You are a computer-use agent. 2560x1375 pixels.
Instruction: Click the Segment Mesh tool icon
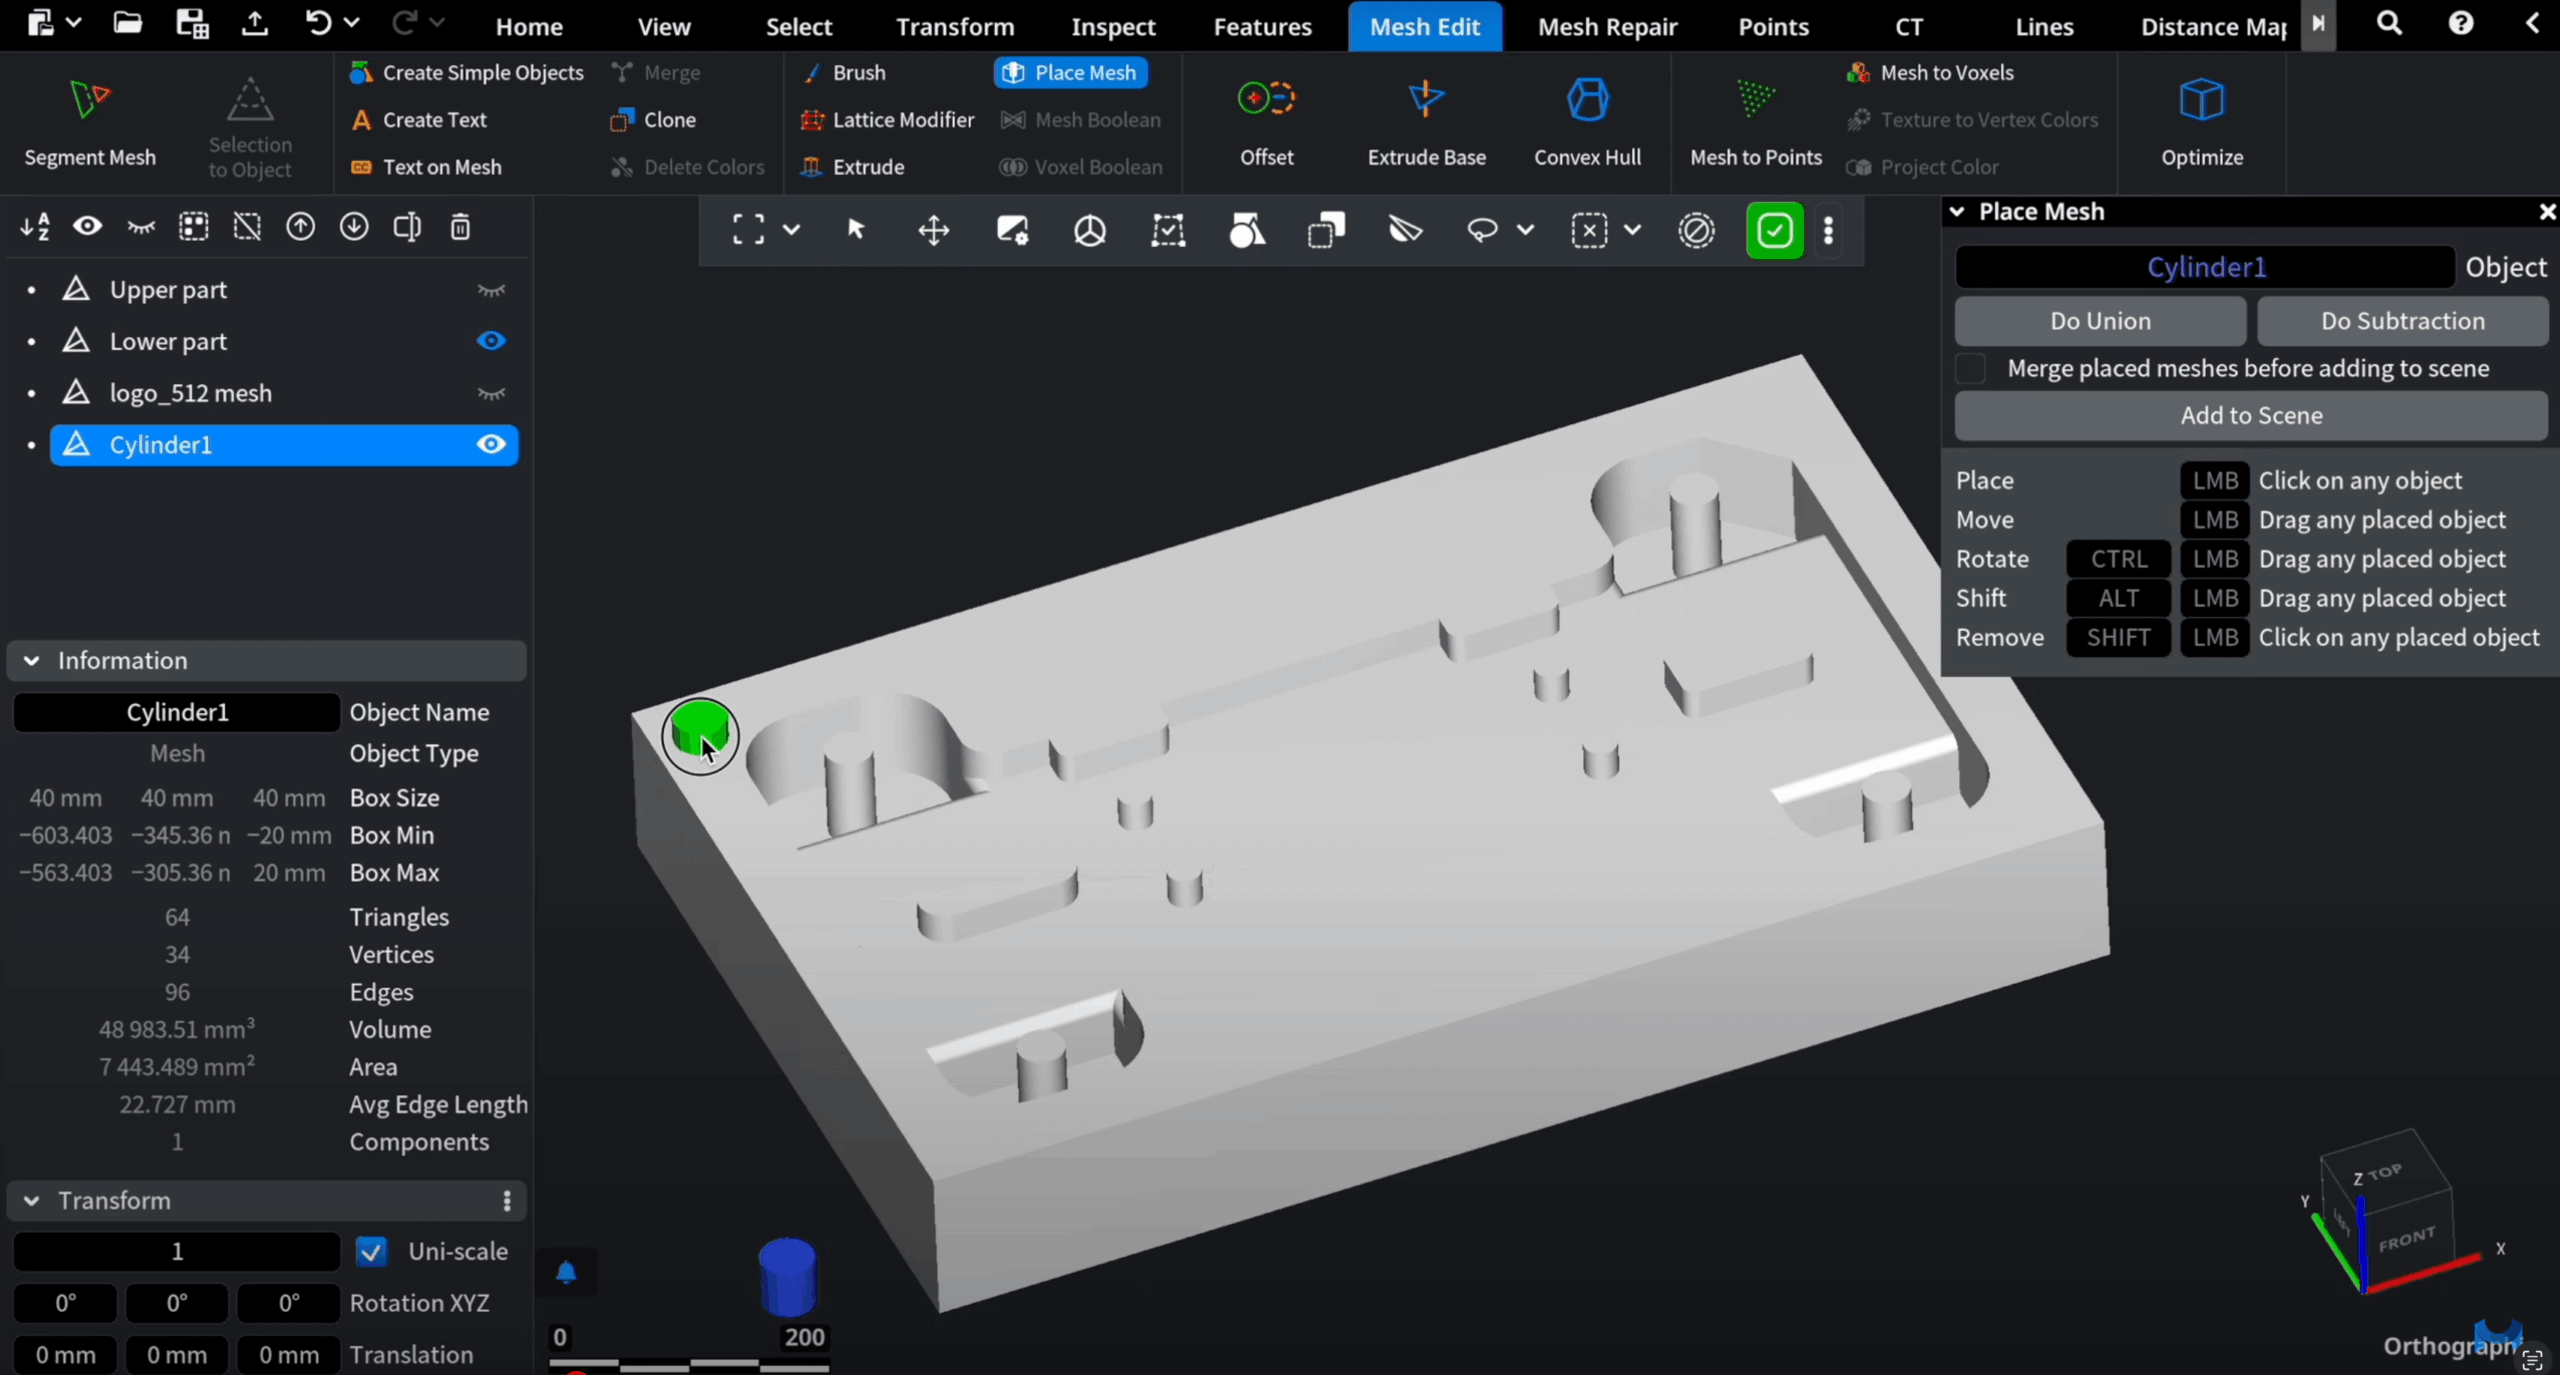(x=89, y=100)
